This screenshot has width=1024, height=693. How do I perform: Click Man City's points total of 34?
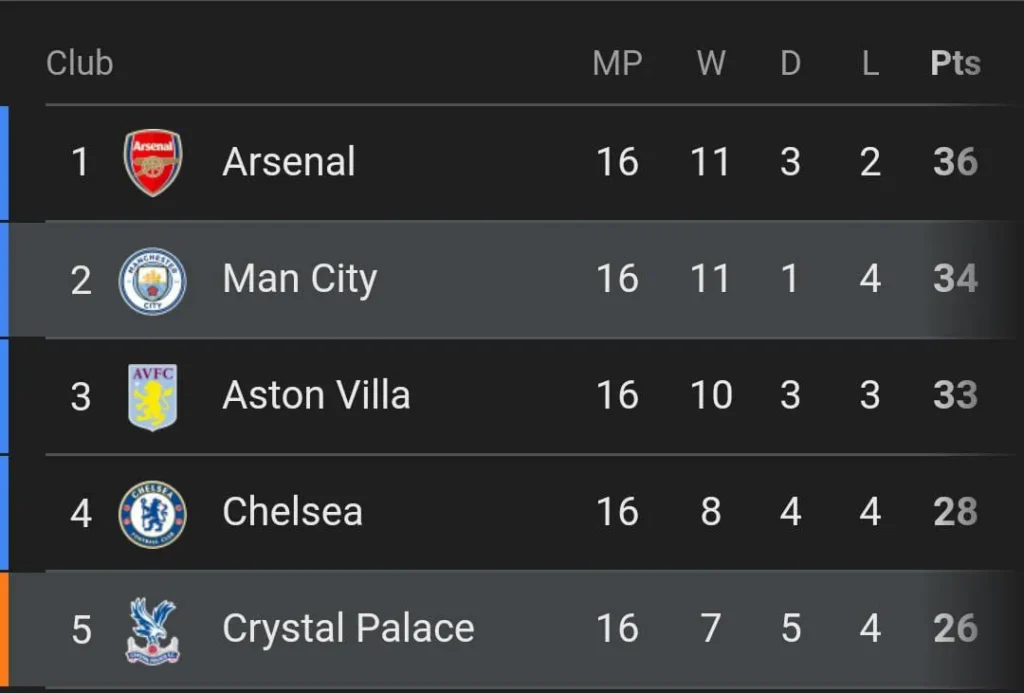pyautogui.click(x=954, y=280)
